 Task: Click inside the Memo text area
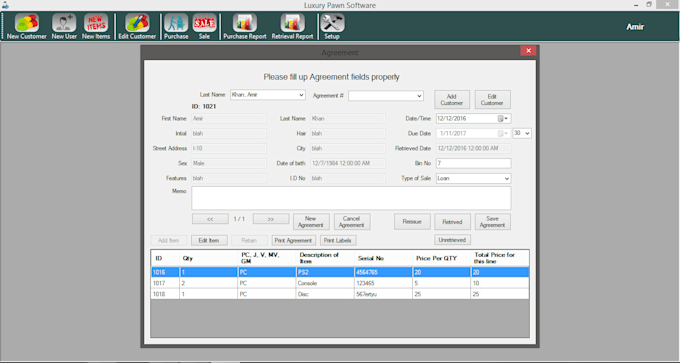[351, 198]
